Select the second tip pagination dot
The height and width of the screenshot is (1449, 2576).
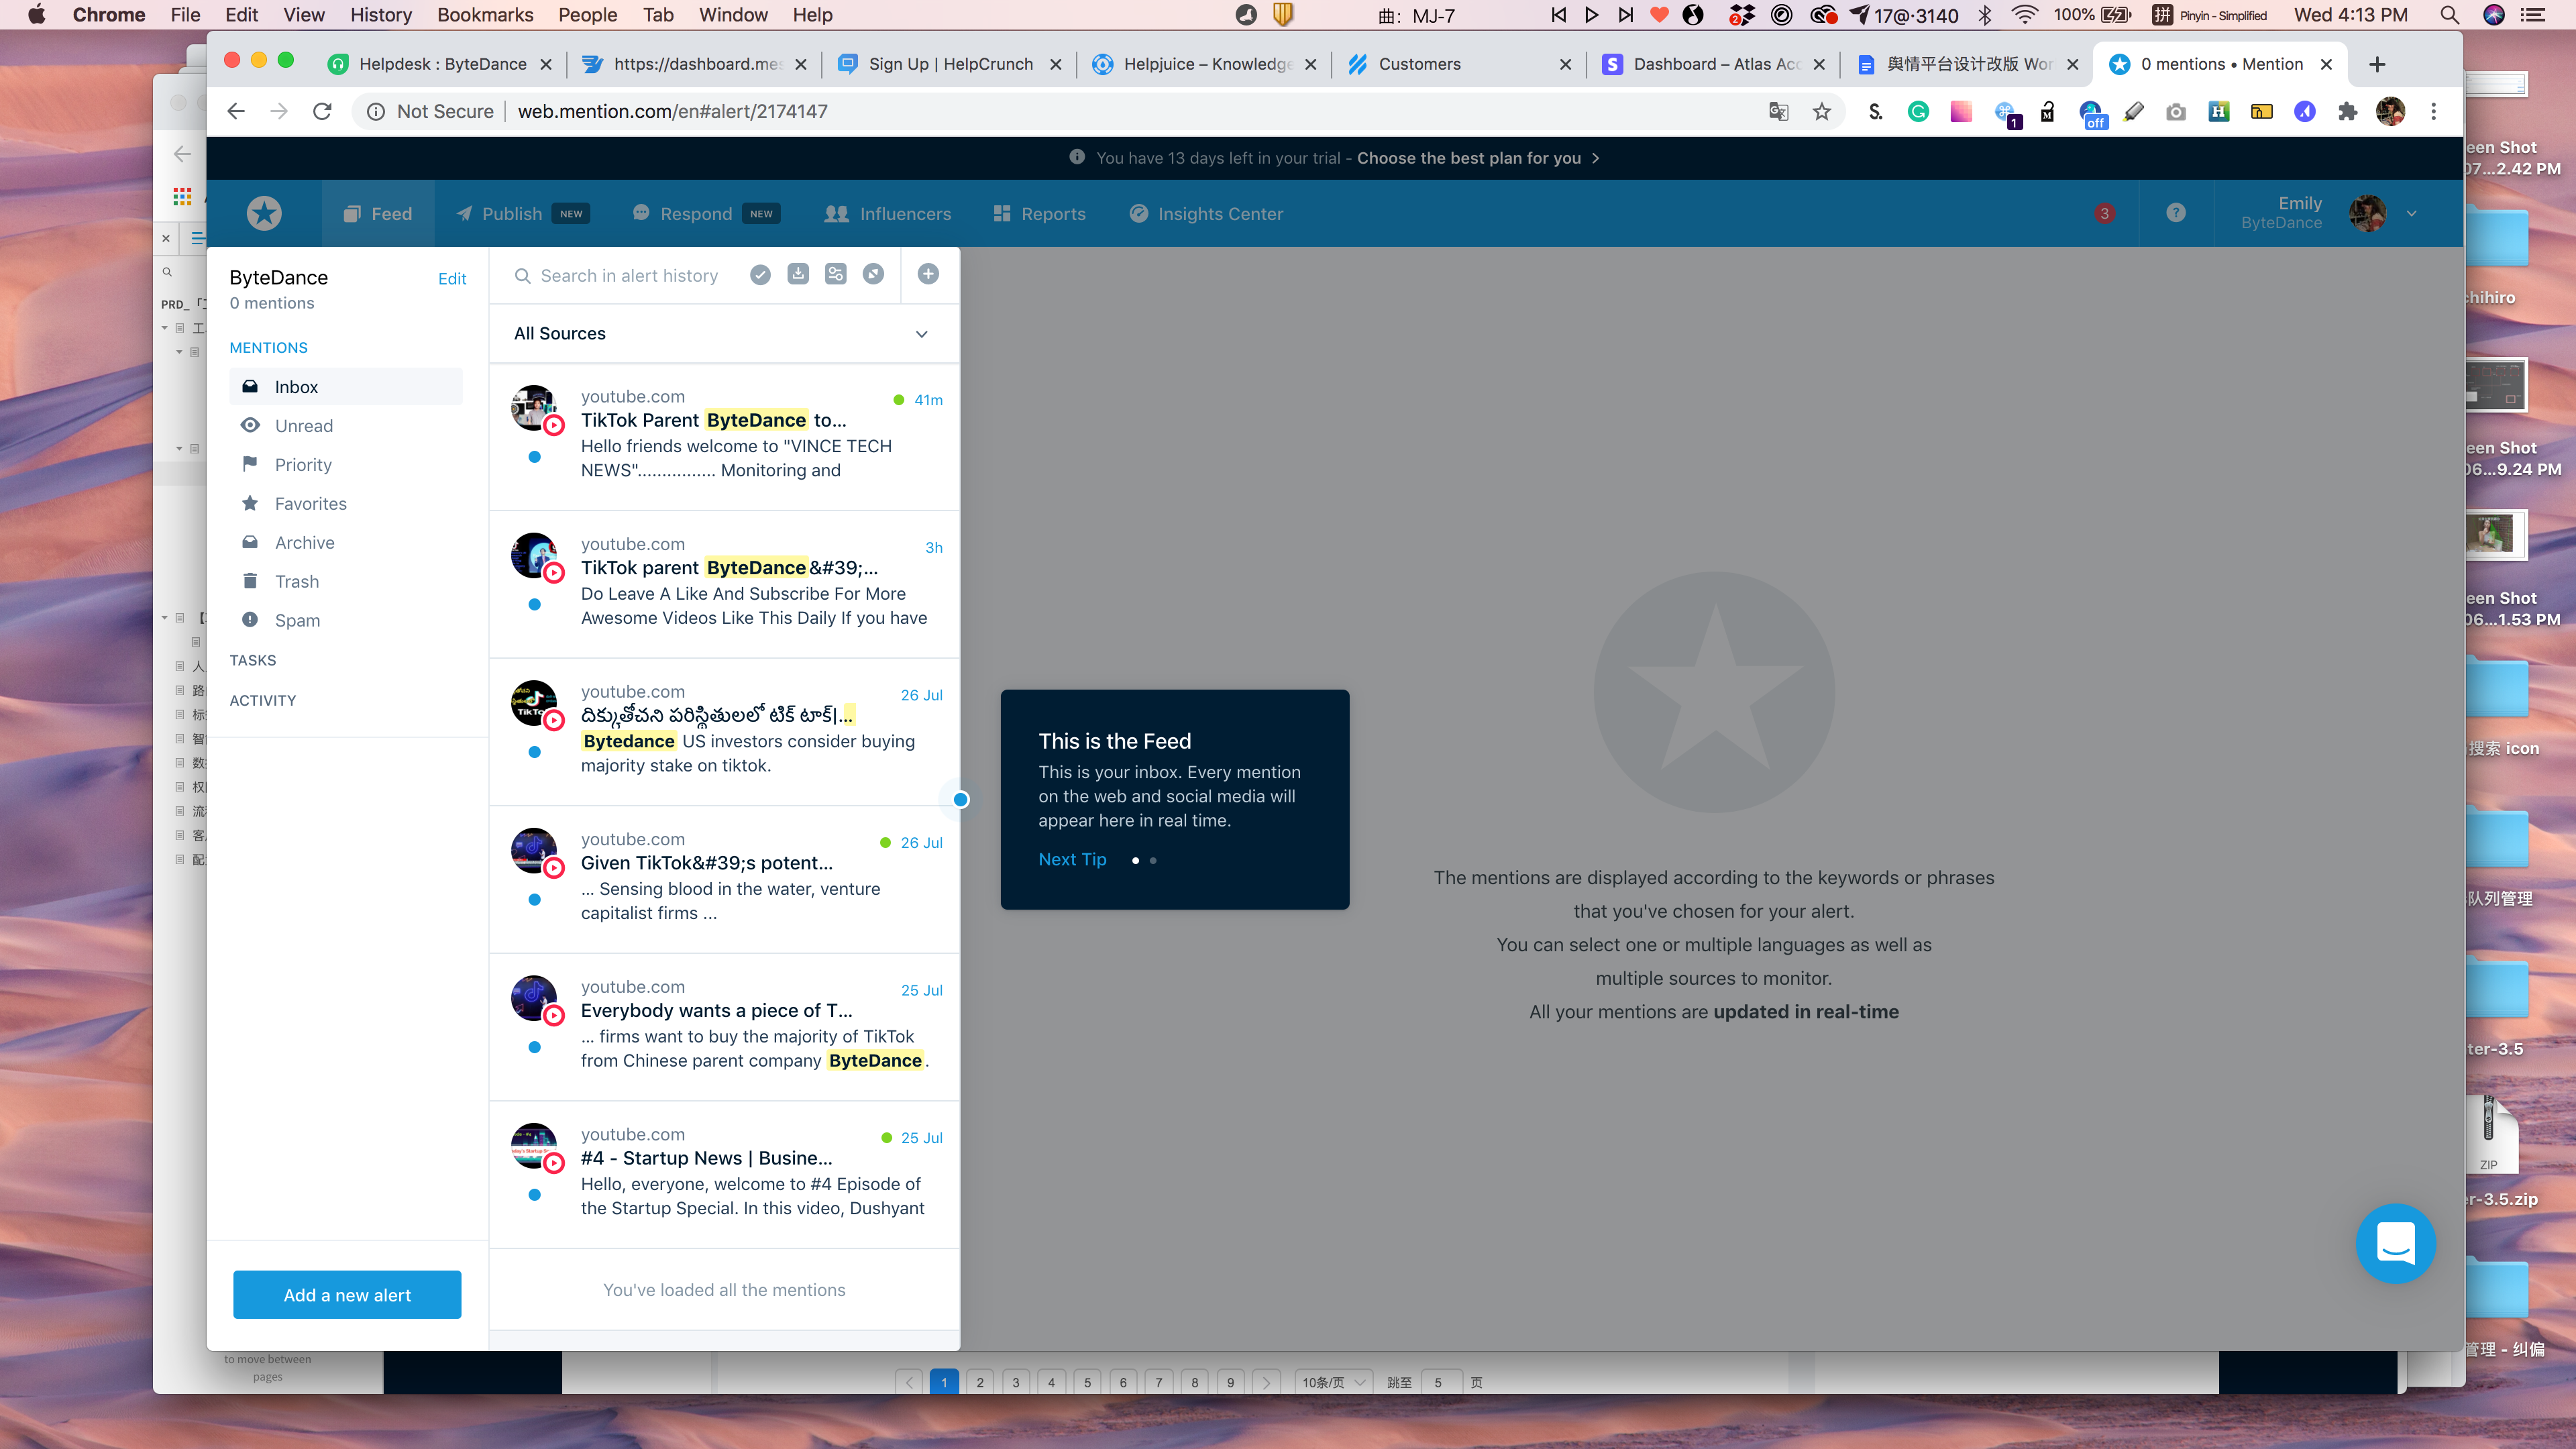pyautogui.click(x=1153, y=860)
